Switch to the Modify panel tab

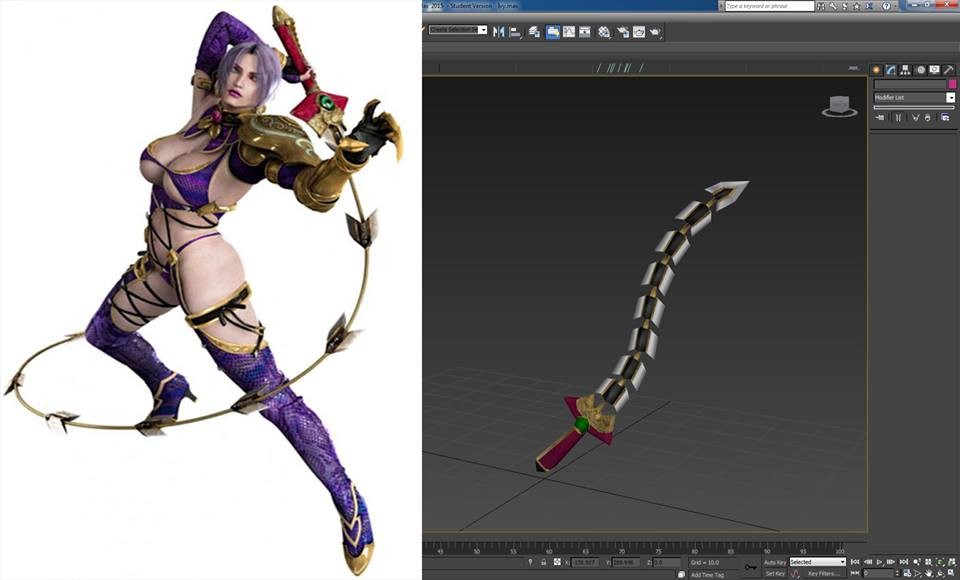point(891,70)
